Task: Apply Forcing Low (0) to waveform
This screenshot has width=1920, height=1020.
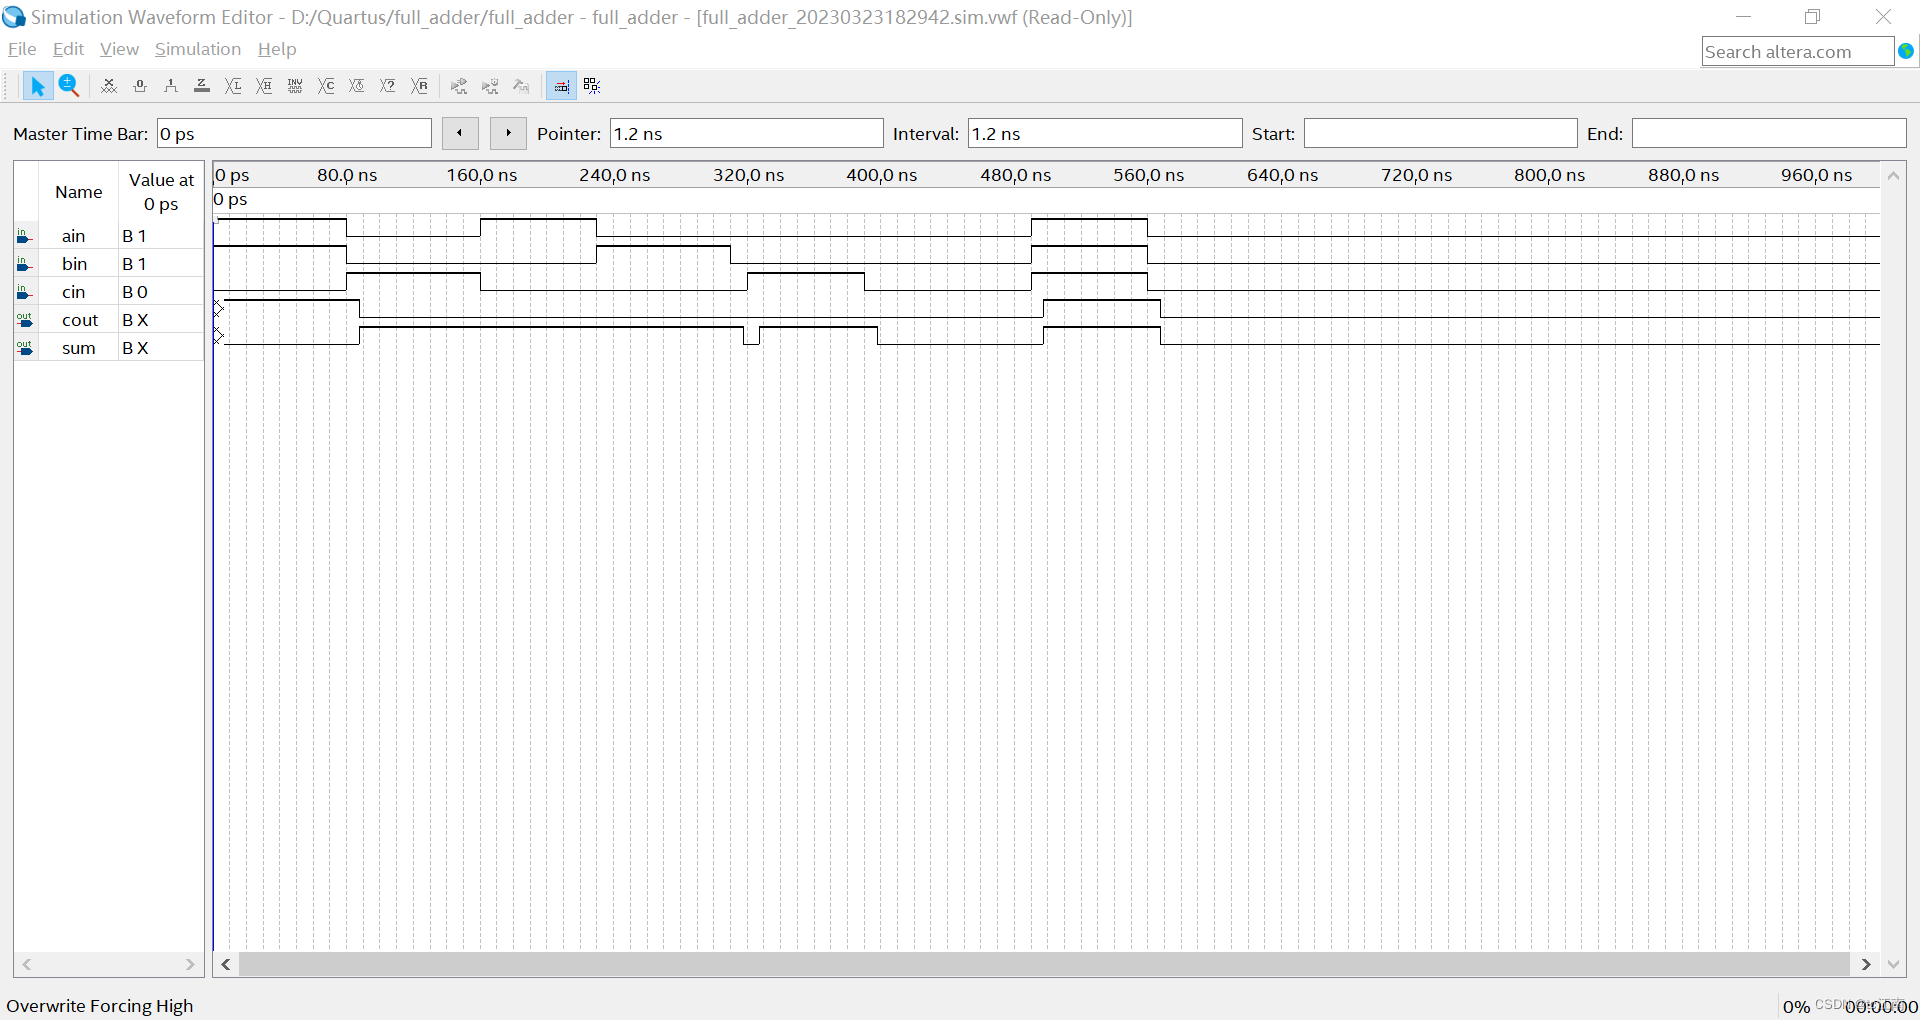Action: (140, 86)
